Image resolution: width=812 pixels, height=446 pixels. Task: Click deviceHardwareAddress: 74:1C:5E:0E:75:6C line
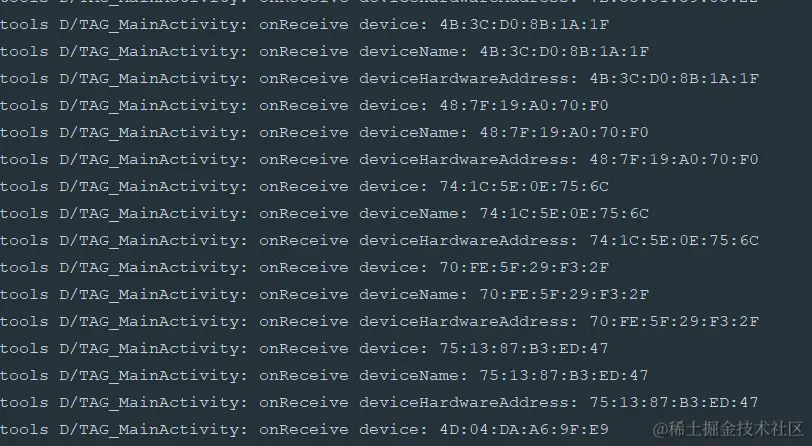tap(380, 240)
